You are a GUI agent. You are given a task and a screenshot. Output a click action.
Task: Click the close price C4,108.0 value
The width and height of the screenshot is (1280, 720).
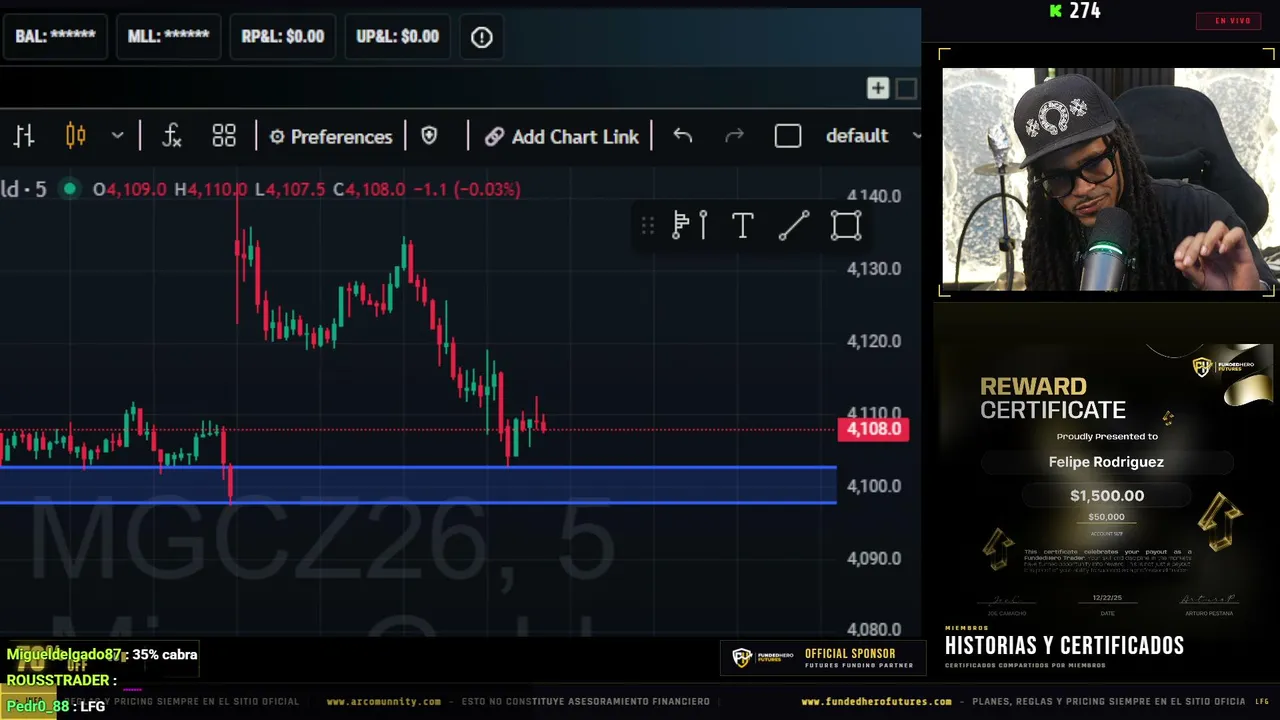click(x=369, y=189)
